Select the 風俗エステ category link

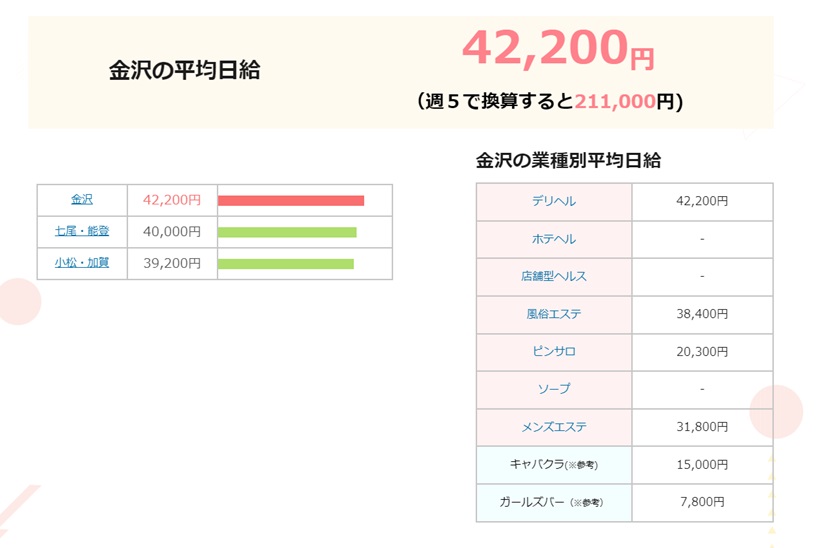[x=554, y=314]
